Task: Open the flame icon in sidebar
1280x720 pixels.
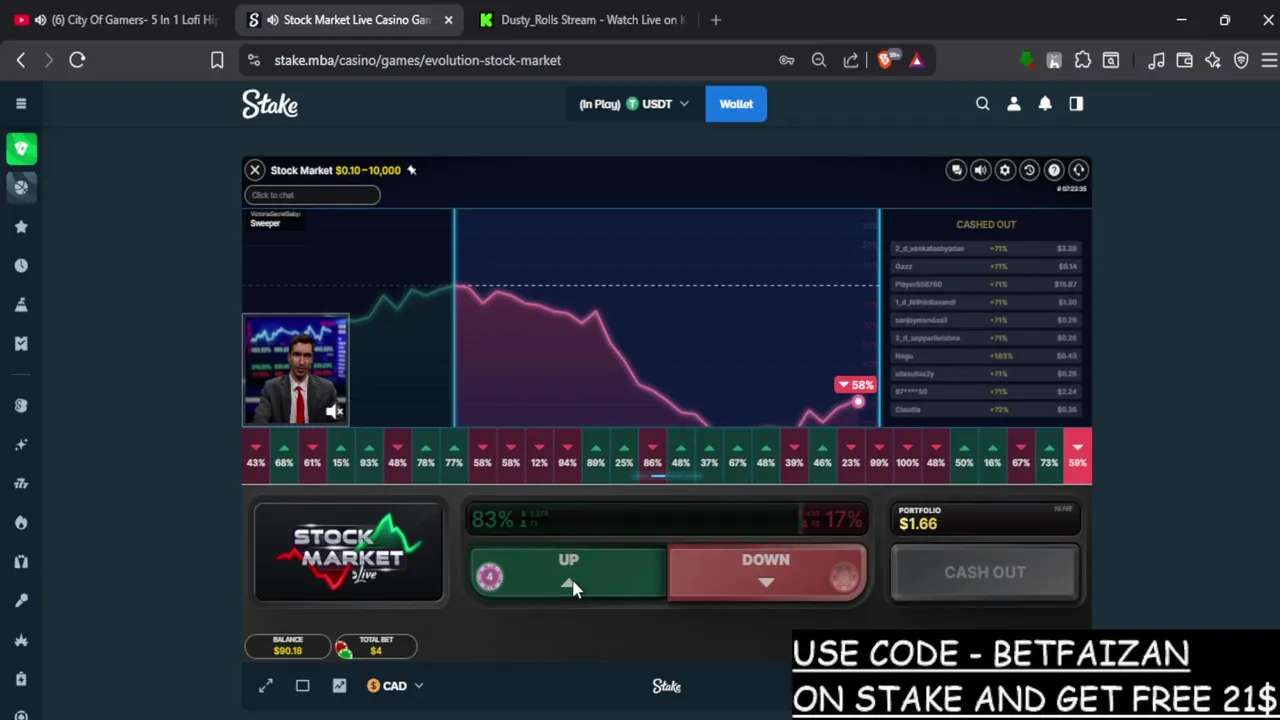Action: point(21,523)
